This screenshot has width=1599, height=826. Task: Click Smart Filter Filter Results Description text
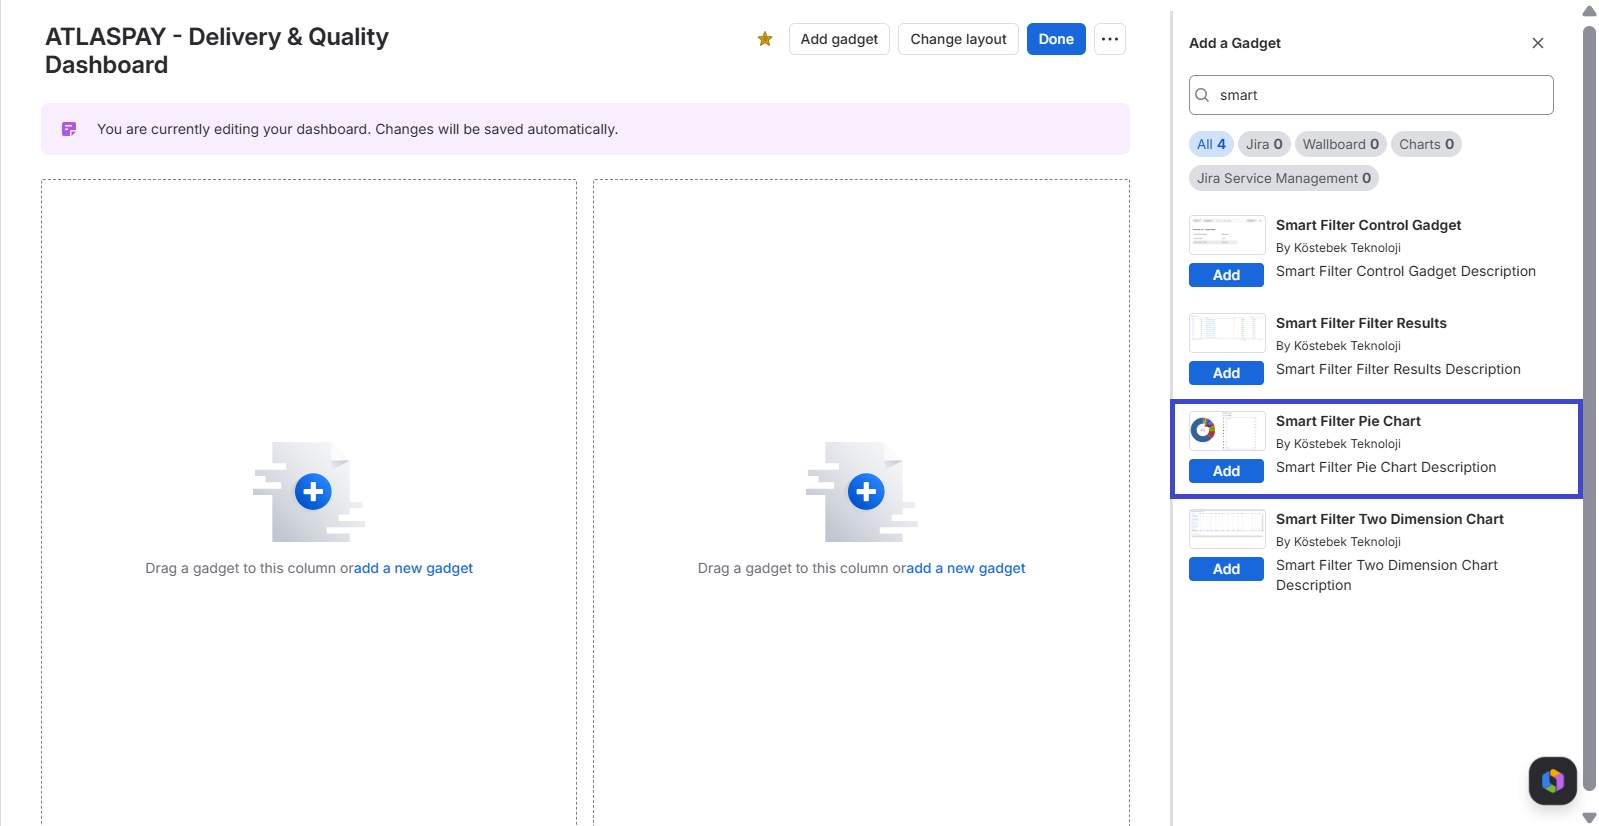click(x=1398, y=369)
